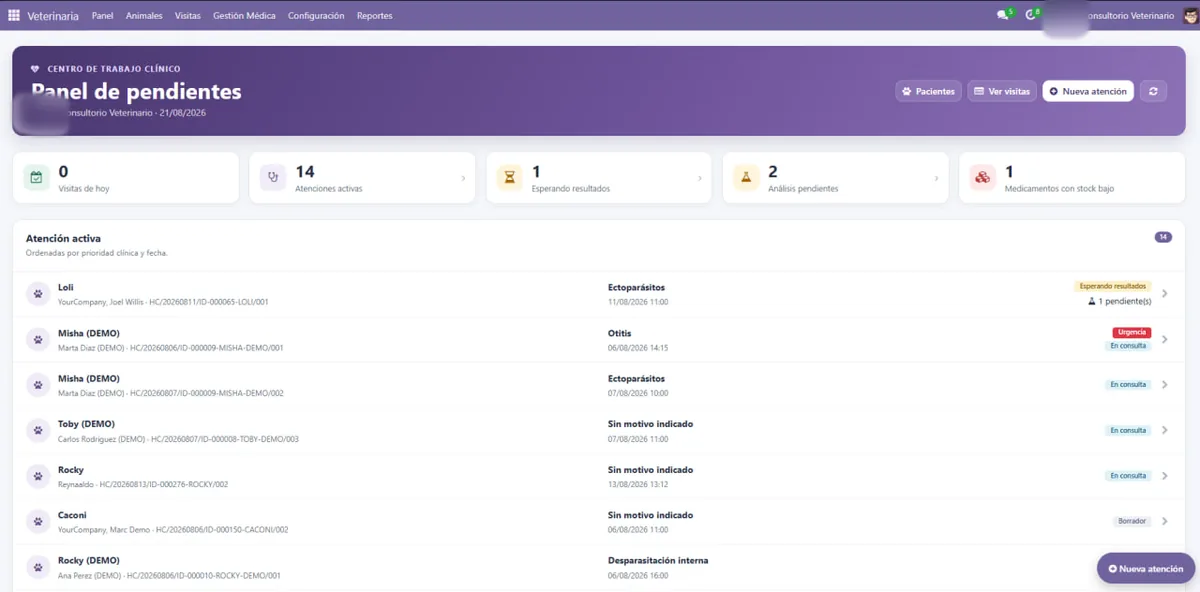
Task: Click the paw icon beside Loli
Action: (x=38, y=294)
